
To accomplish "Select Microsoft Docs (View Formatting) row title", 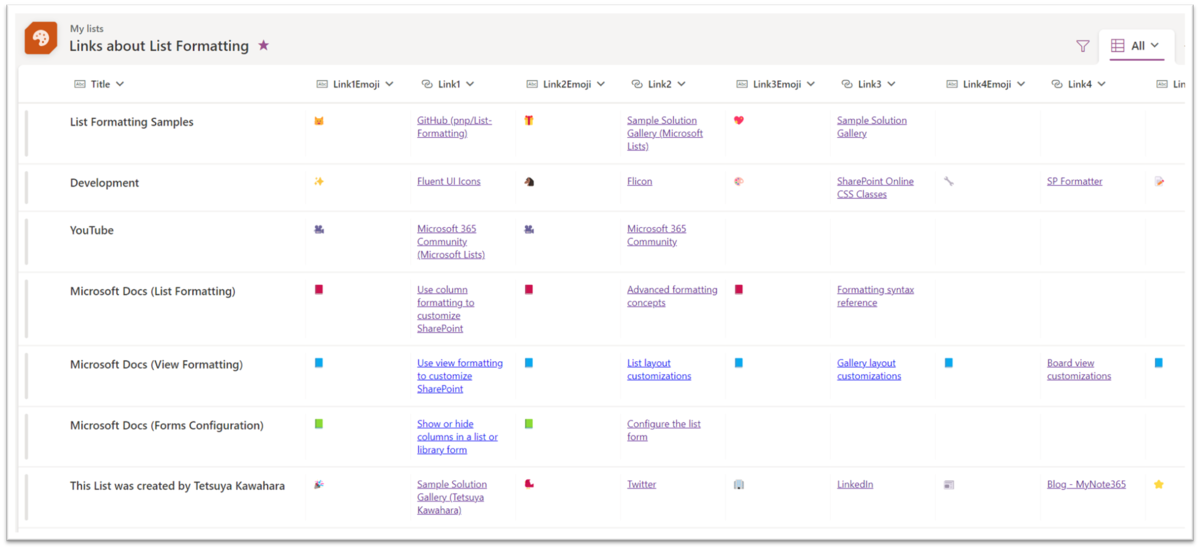I will click(x=156, y=365).
